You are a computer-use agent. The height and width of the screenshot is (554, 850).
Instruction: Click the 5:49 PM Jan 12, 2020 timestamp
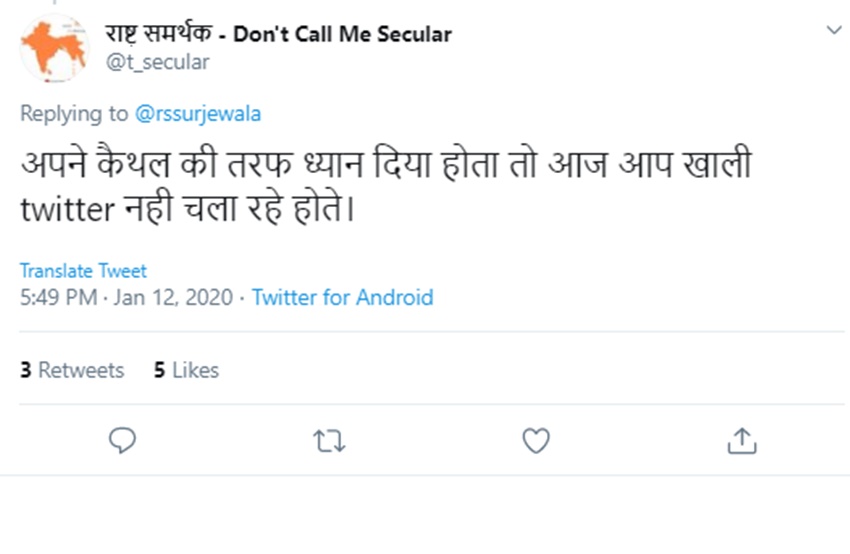(x=126, y=297)
